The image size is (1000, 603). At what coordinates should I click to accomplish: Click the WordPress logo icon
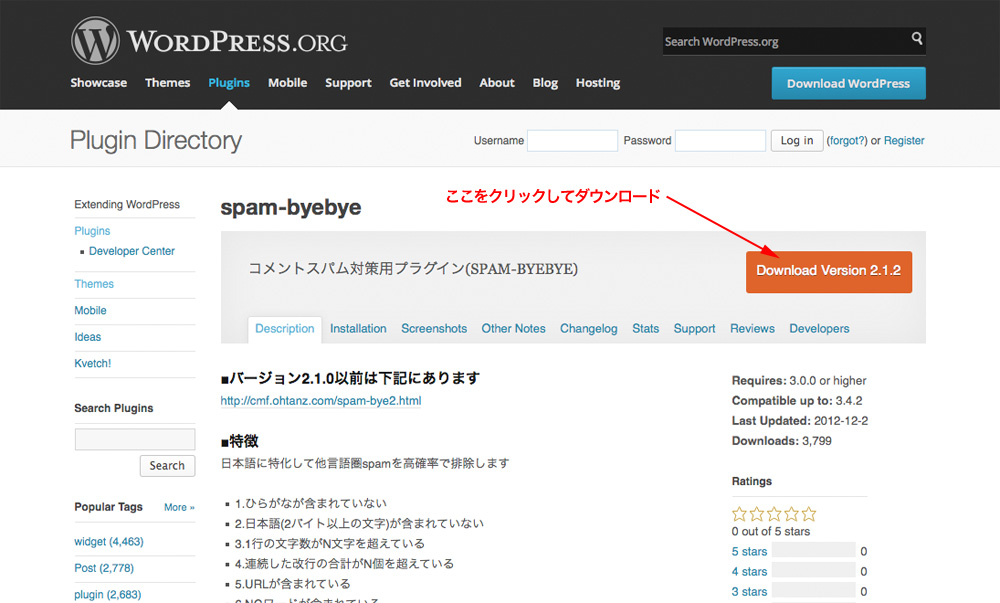[x=95, y=40]
